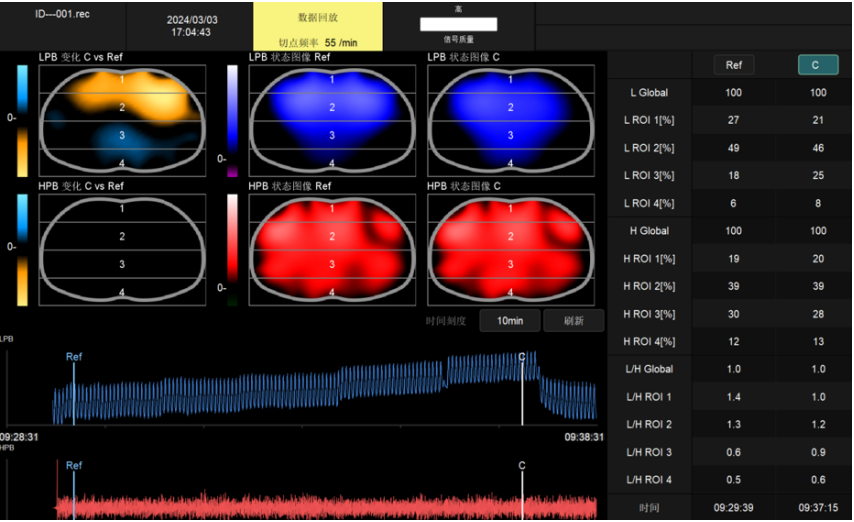The width and height of the screenshot is (854, 522).
Task: Click the H ROI 1[%] row label
Action: click(x=649, y=259)
